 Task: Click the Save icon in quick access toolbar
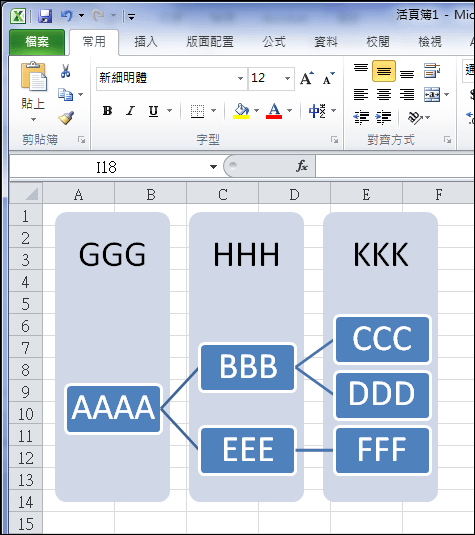pyautogui.click(x=45, y=16)
